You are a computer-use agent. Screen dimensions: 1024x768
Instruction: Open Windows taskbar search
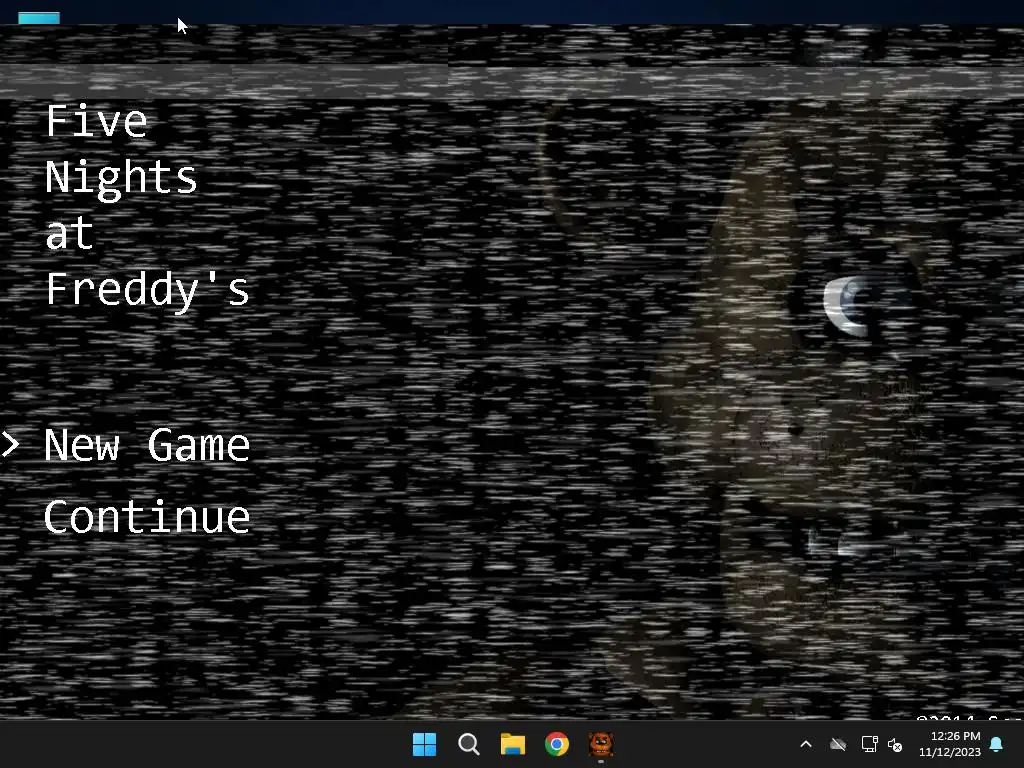click(469, 744)
